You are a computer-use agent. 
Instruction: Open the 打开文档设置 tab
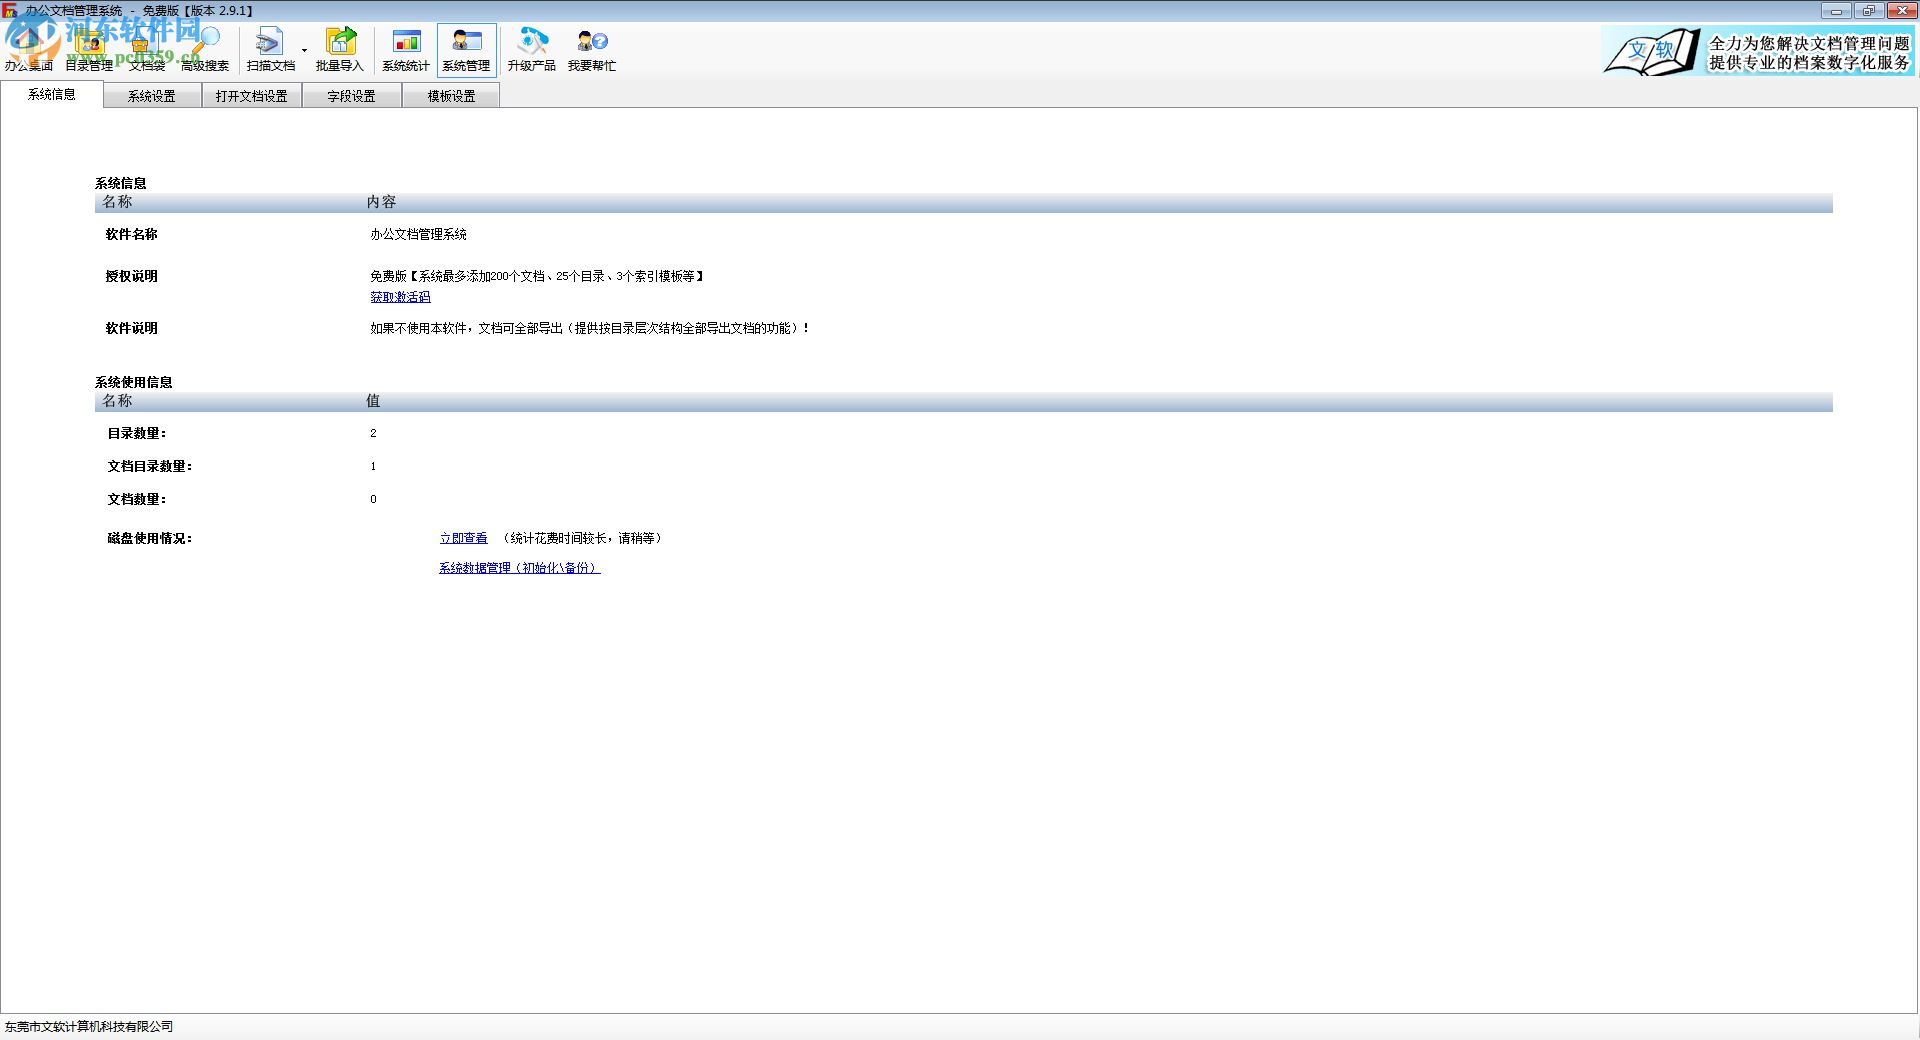tap(252, 96)
